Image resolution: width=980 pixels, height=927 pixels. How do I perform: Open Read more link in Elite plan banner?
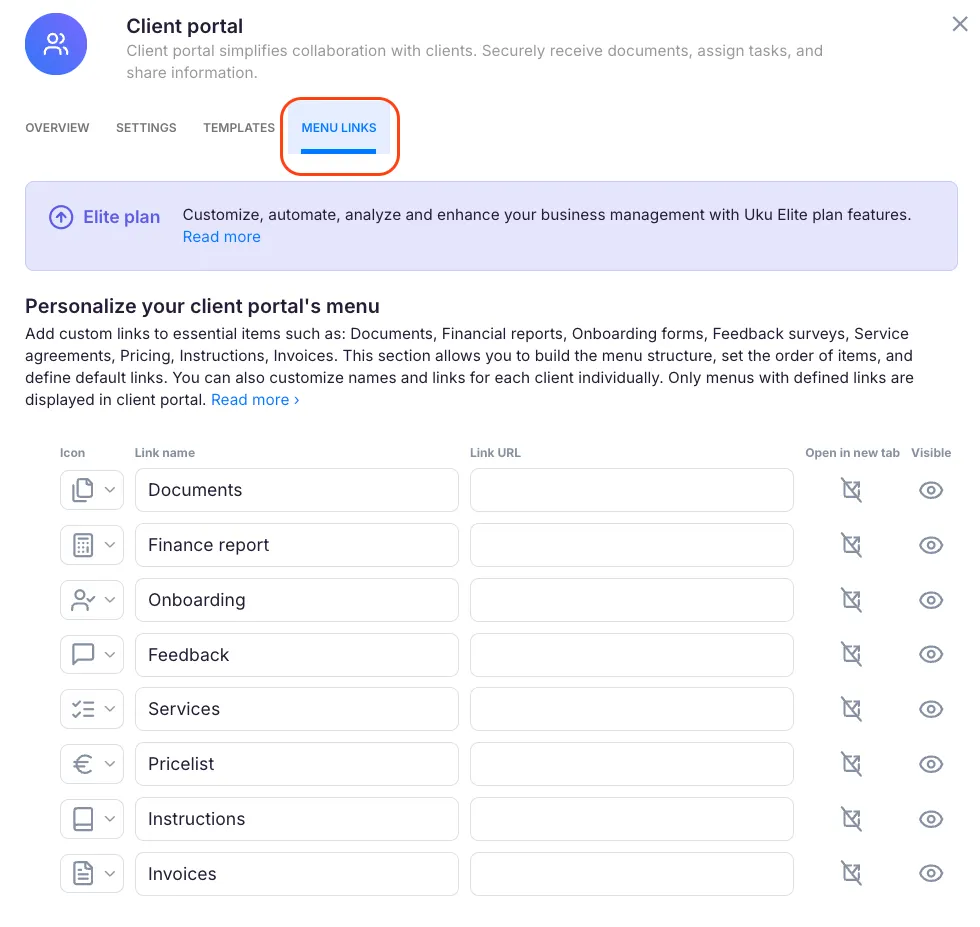221,237
